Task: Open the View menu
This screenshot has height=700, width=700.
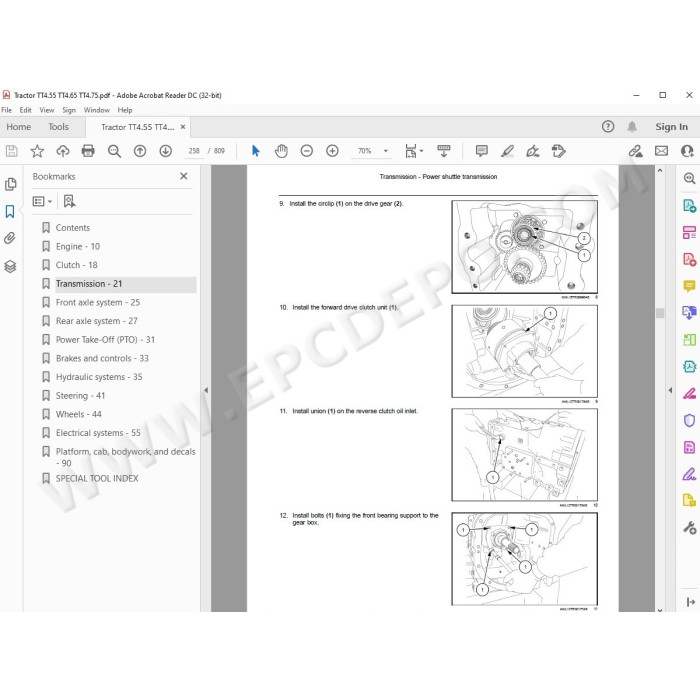Action: pyautogui.click(x=46, y=110)
